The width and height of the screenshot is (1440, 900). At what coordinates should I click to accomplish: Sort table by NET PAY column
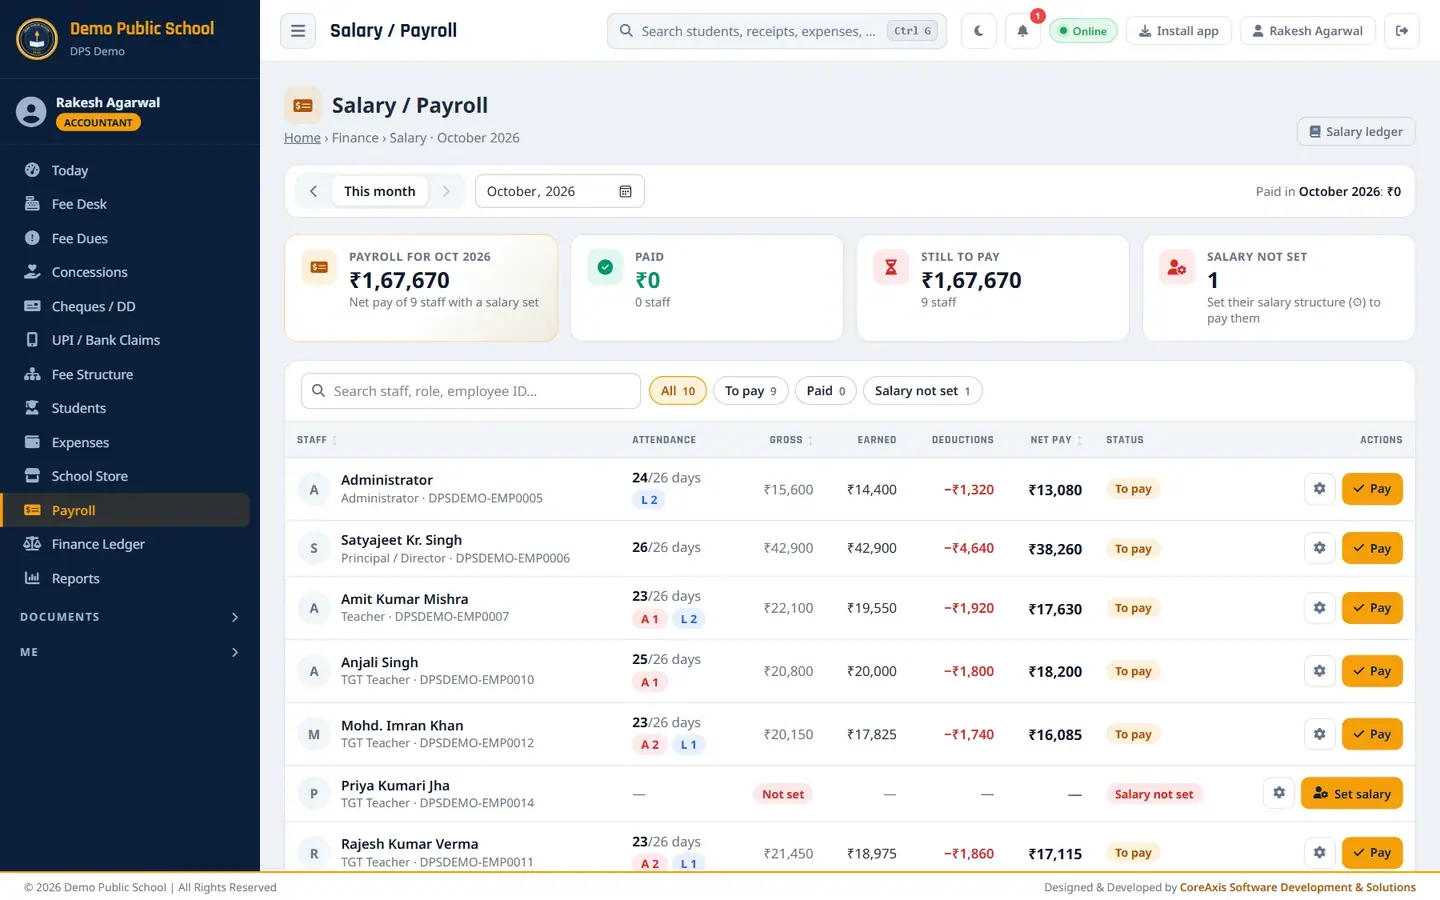[x=1056, y=440]
